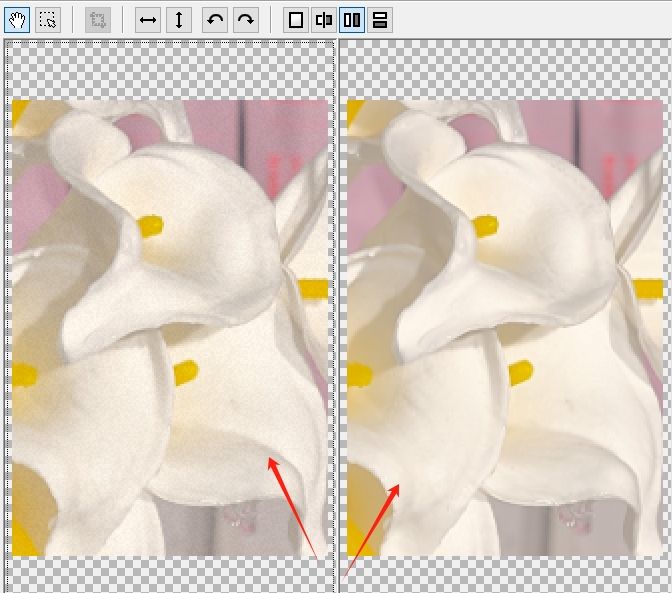Choose top-and-bottom stacked preview view

tap(380, 20)
